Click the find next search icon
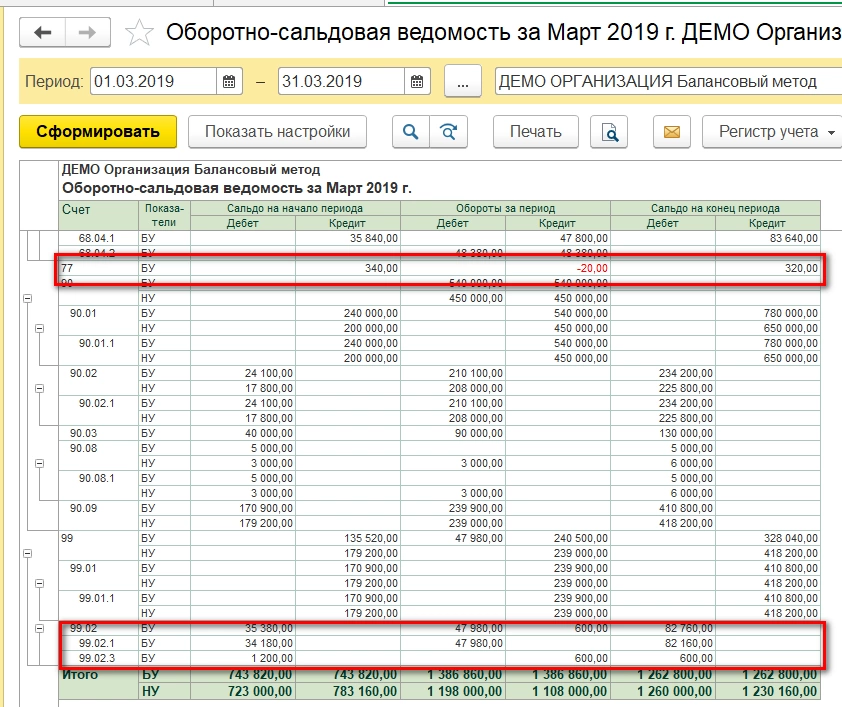The height and width of the screenshot is (707, 842). (449, 132)
